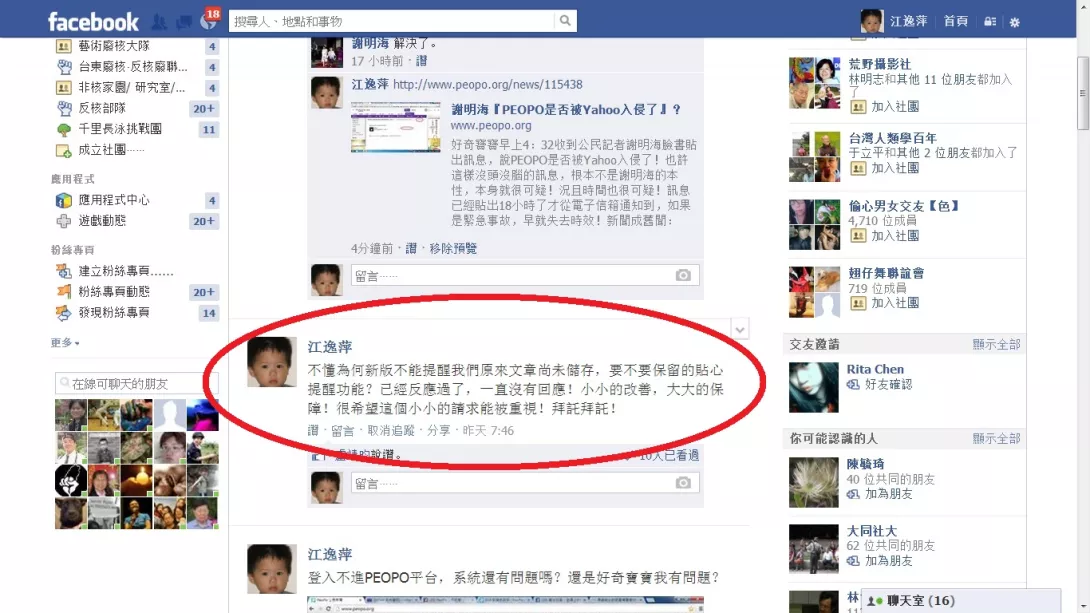Confirm Rita Chen friend request 好友確認
Image resolution: width=1090 pixels, height=613 pixels.
pyautogui.click(x=879, y=384)
